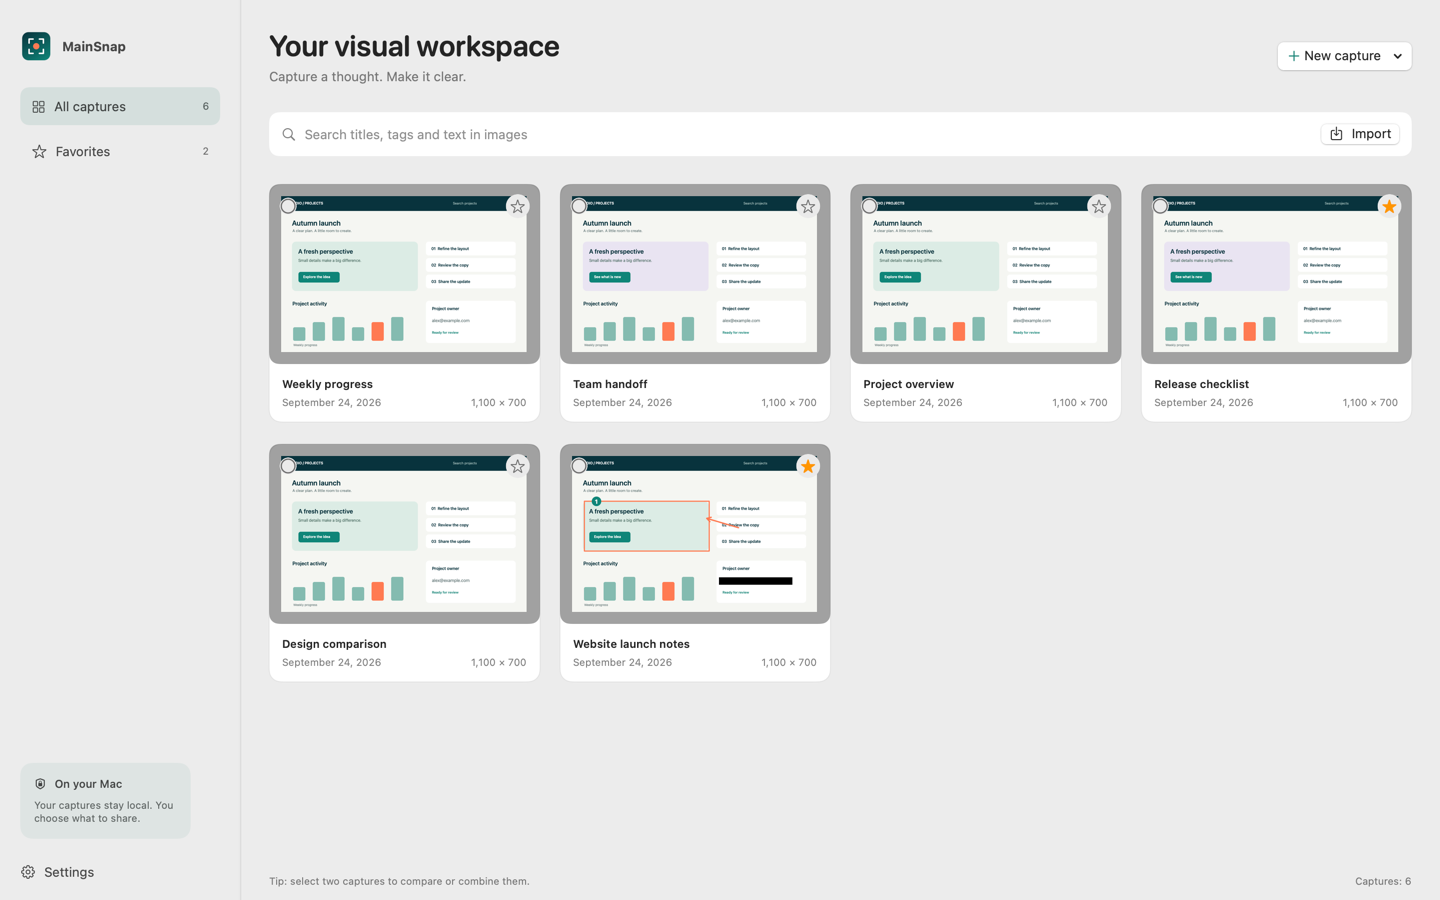Focus the search titles and tags field

click(795, 134)
